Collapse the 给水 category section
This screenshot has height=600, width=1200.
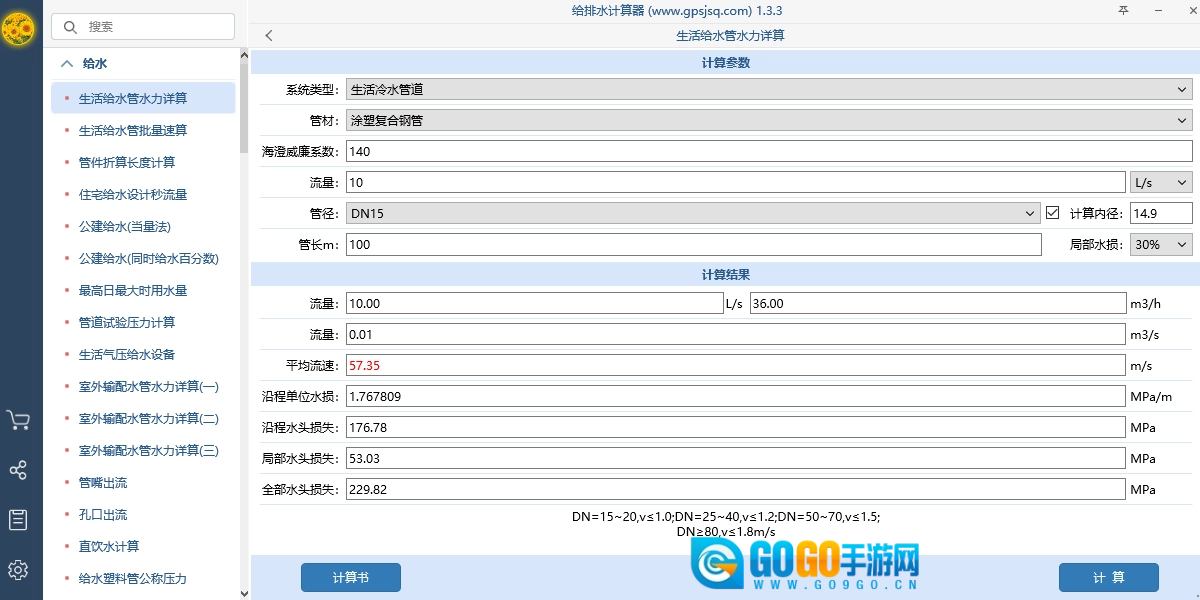pyautogui.click(x=67, y=63)
